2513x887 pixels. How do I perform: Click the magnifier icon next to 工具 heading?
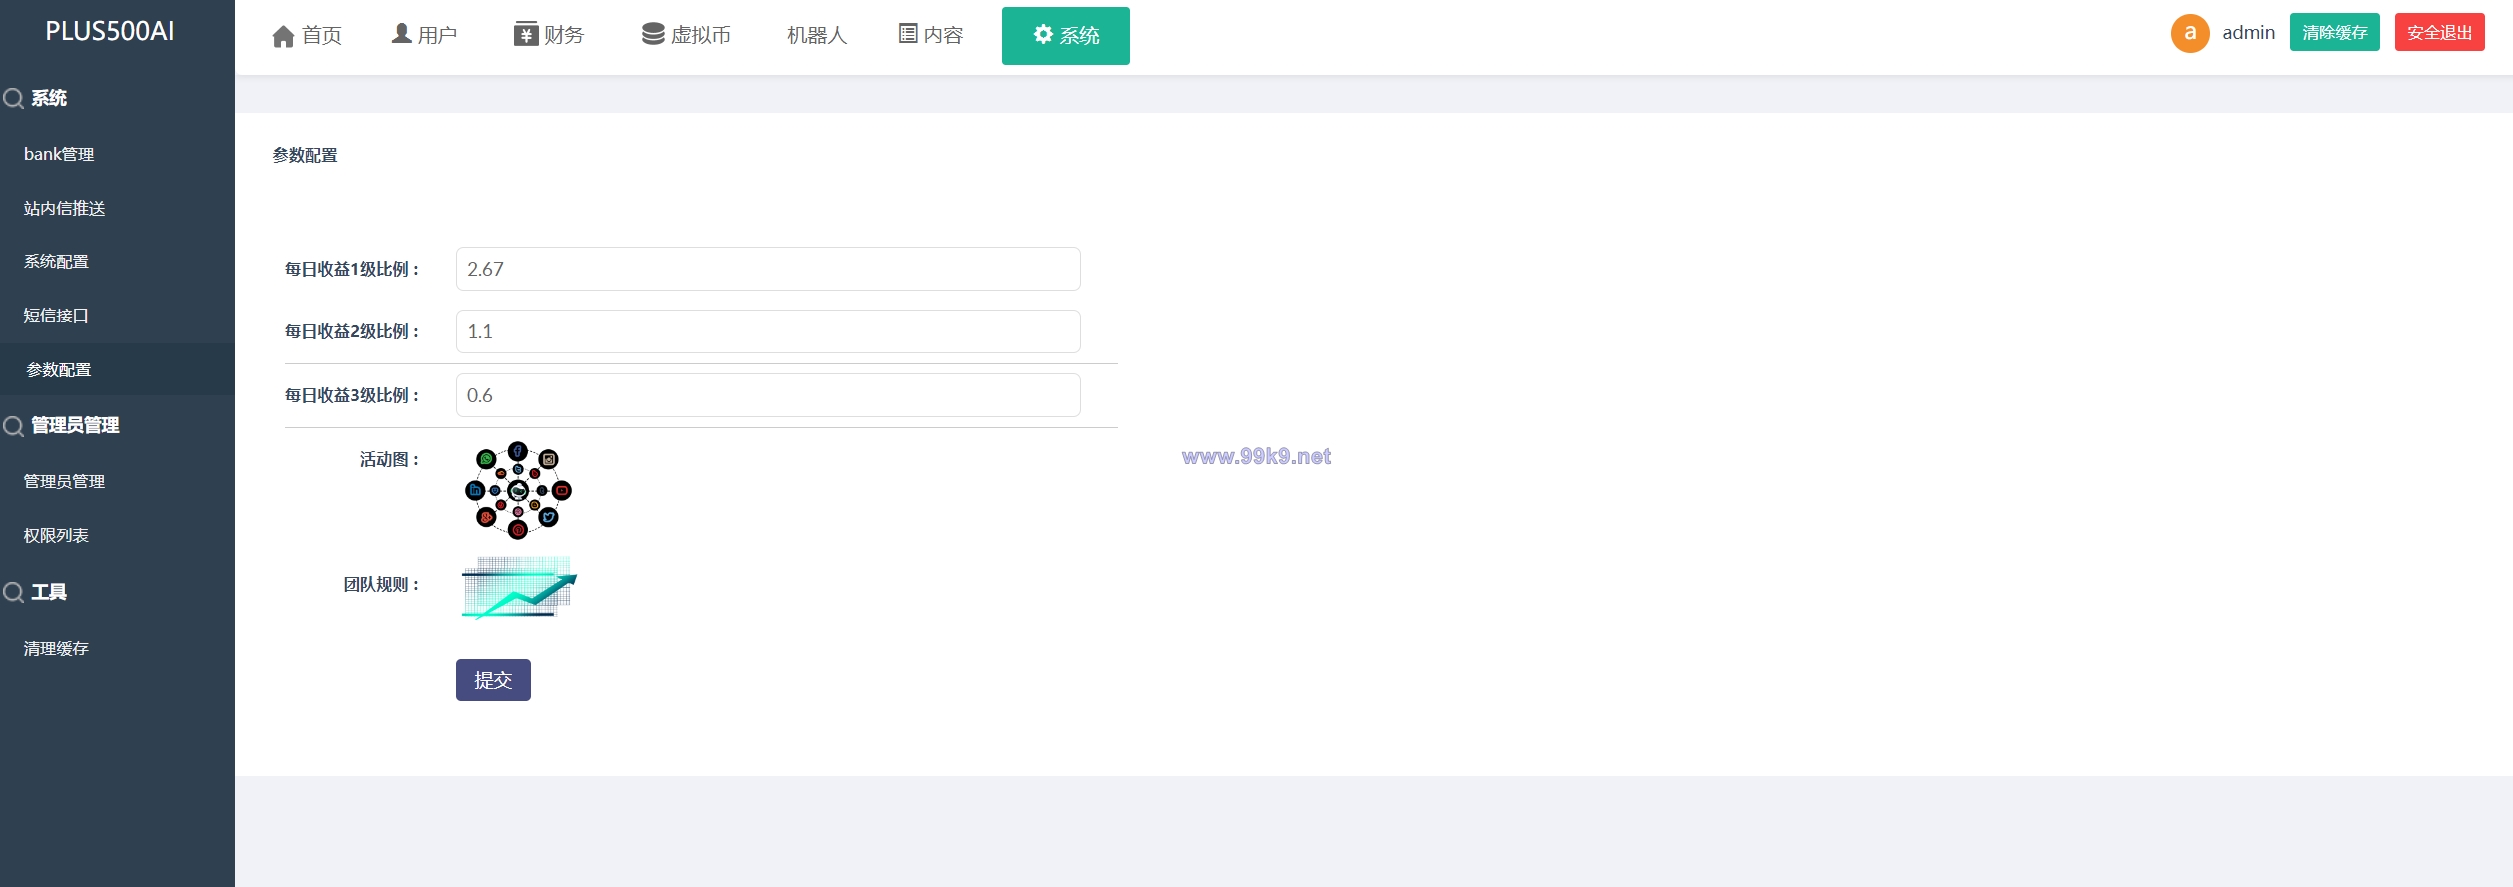[x=14, y=593]
